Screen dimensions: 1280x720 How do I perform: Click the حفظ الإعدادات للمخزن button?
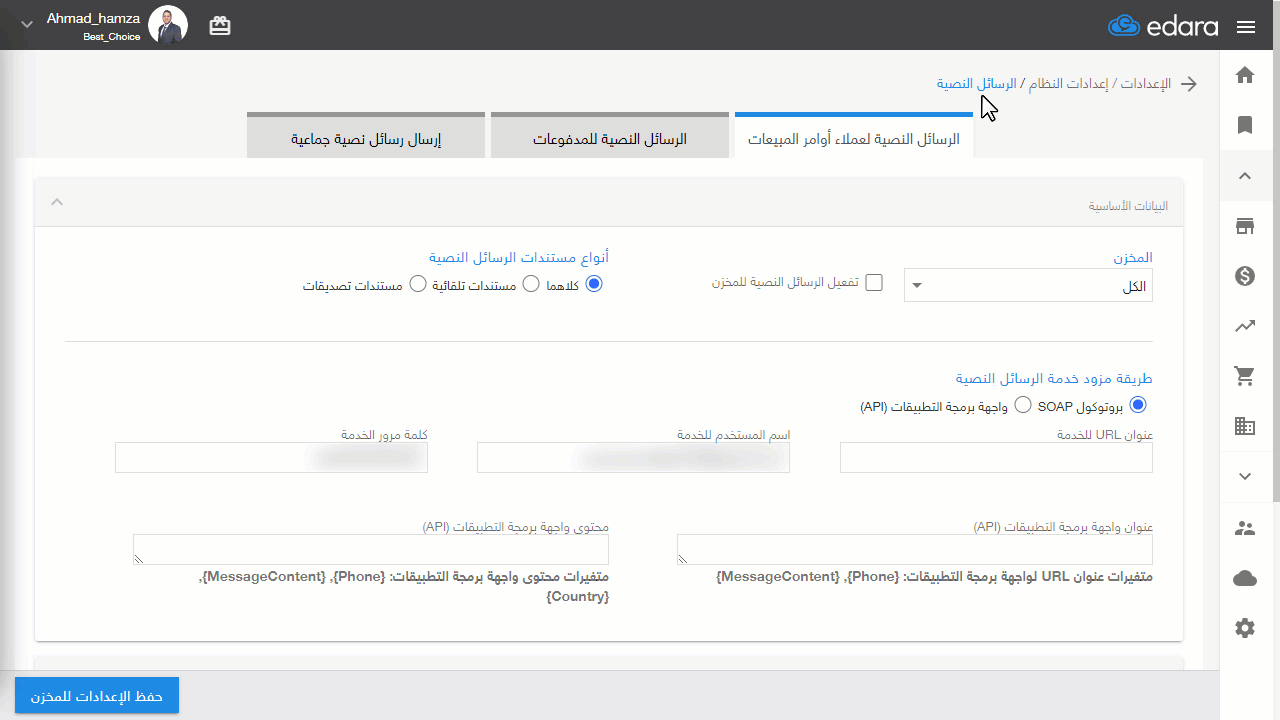point(97,696)
